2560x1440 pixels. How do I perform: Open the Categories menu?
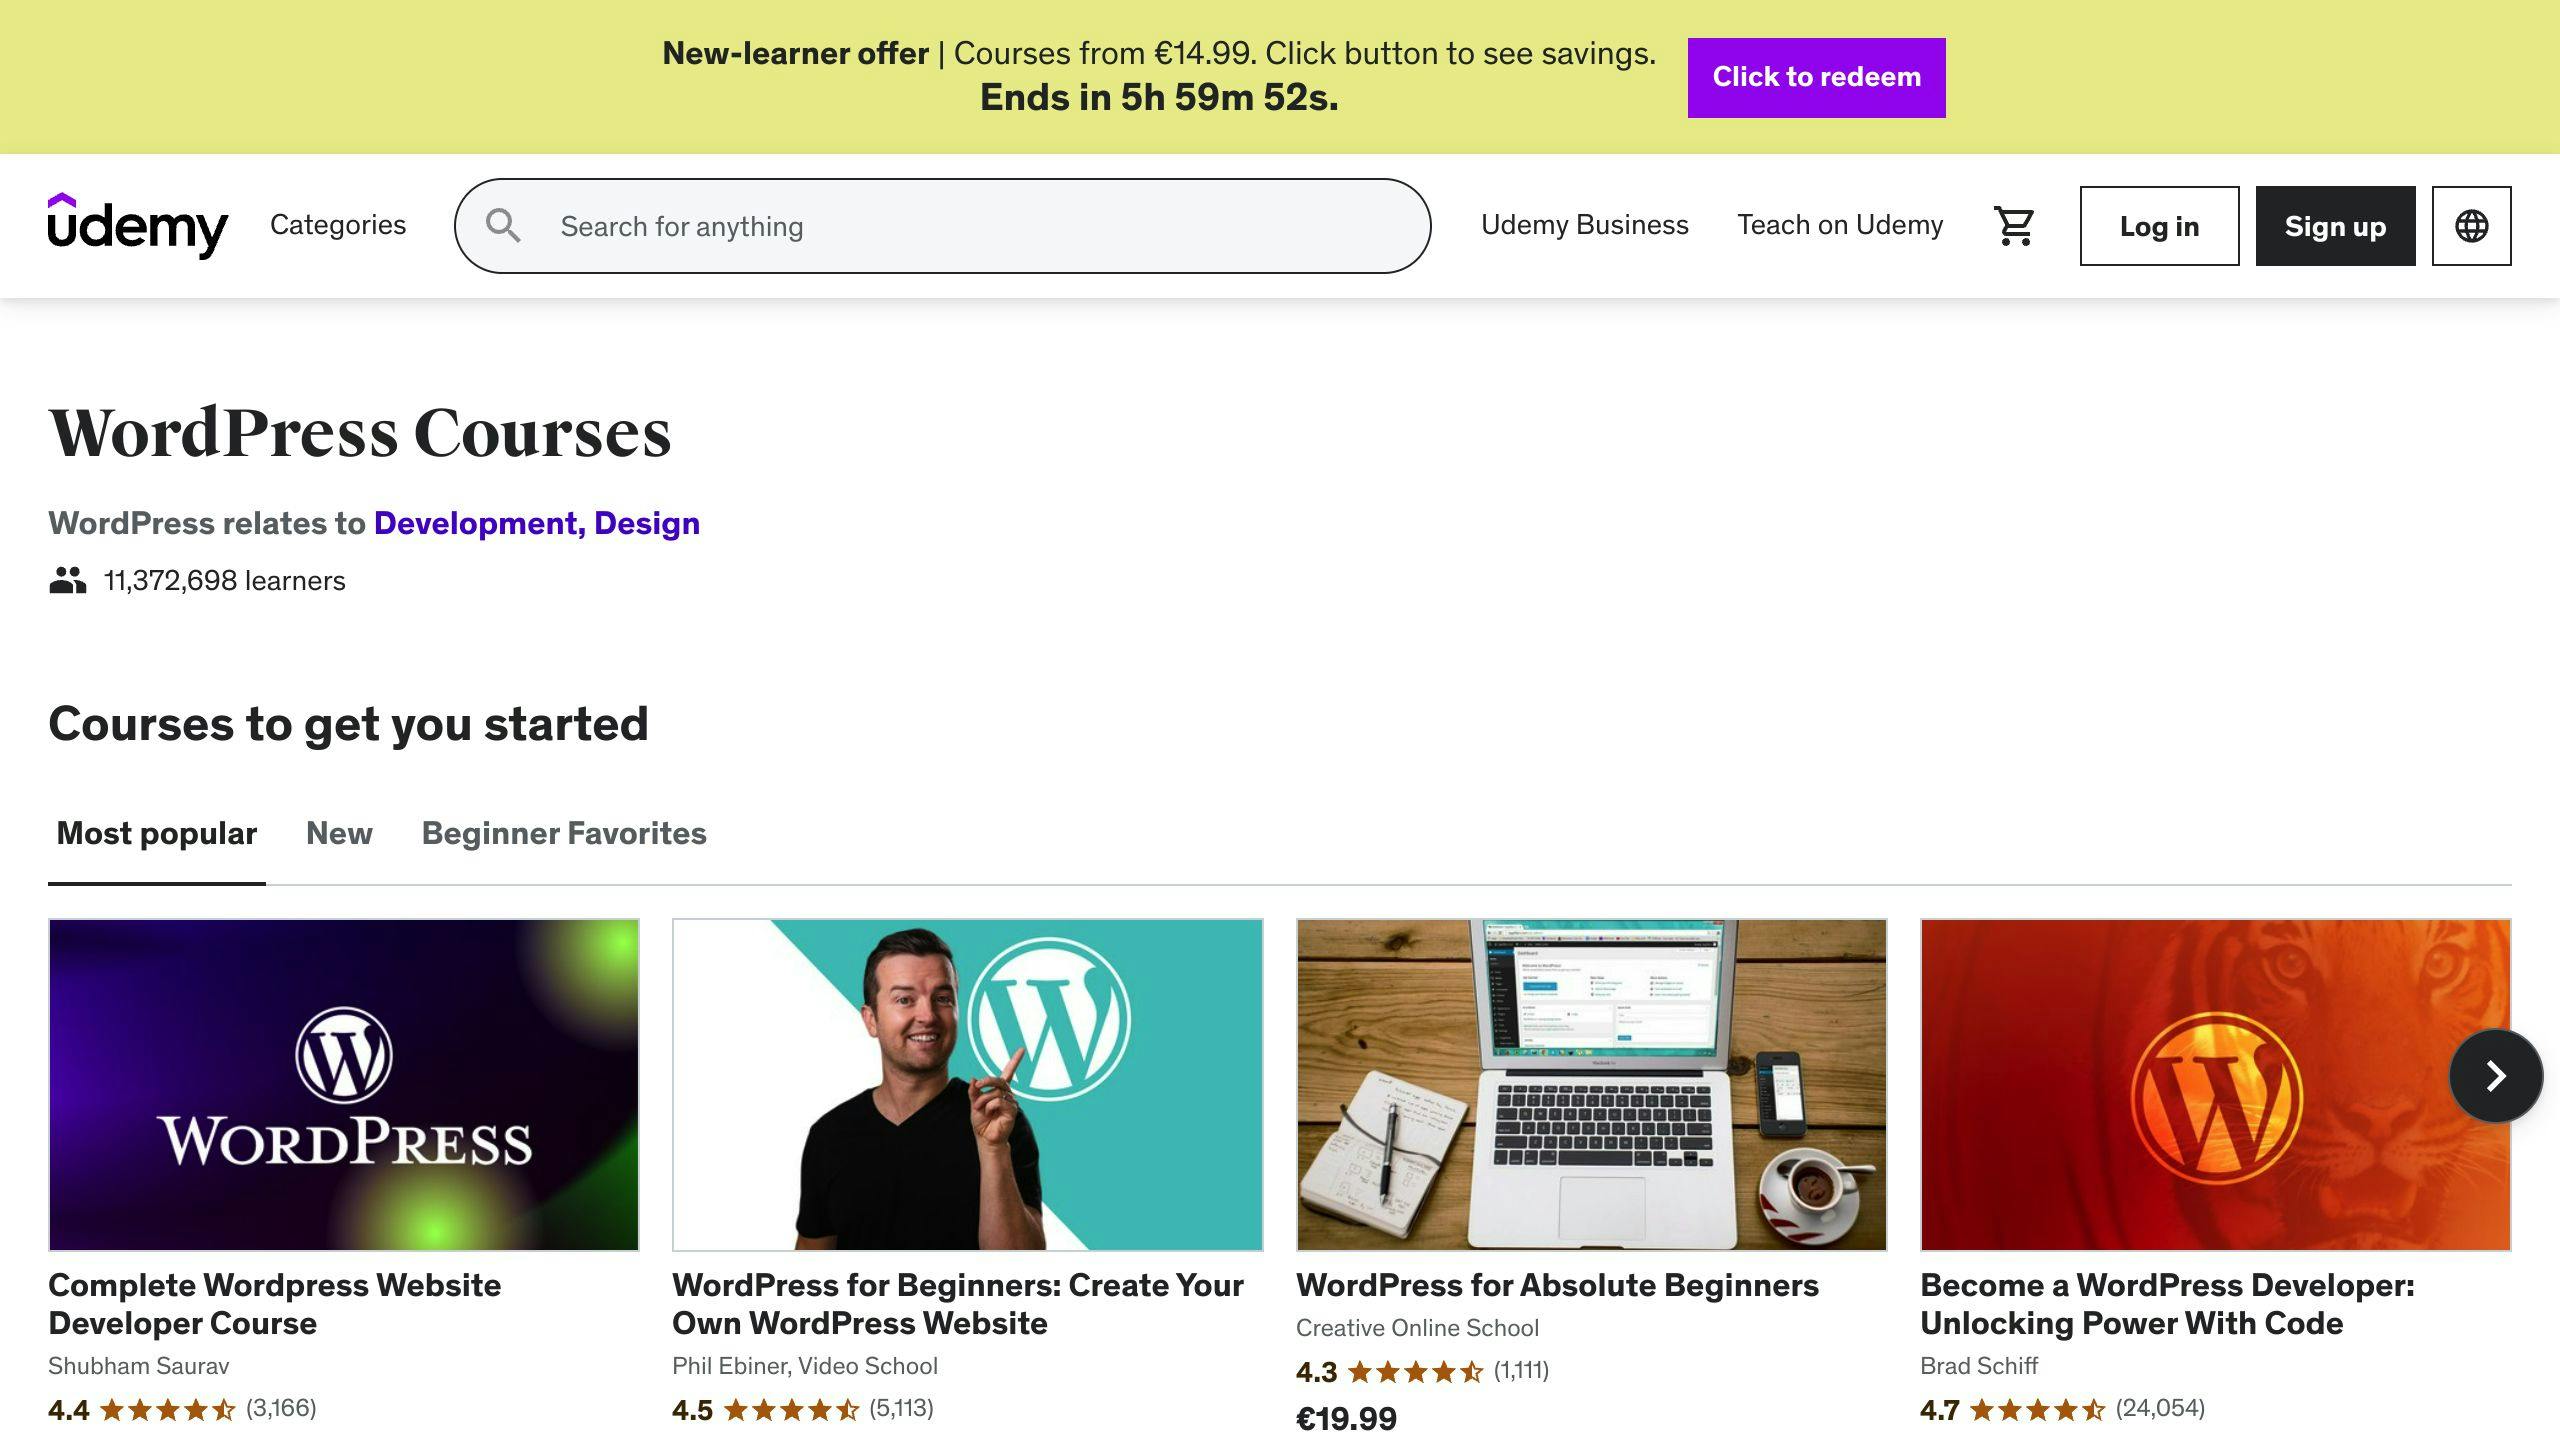point(337,225)
